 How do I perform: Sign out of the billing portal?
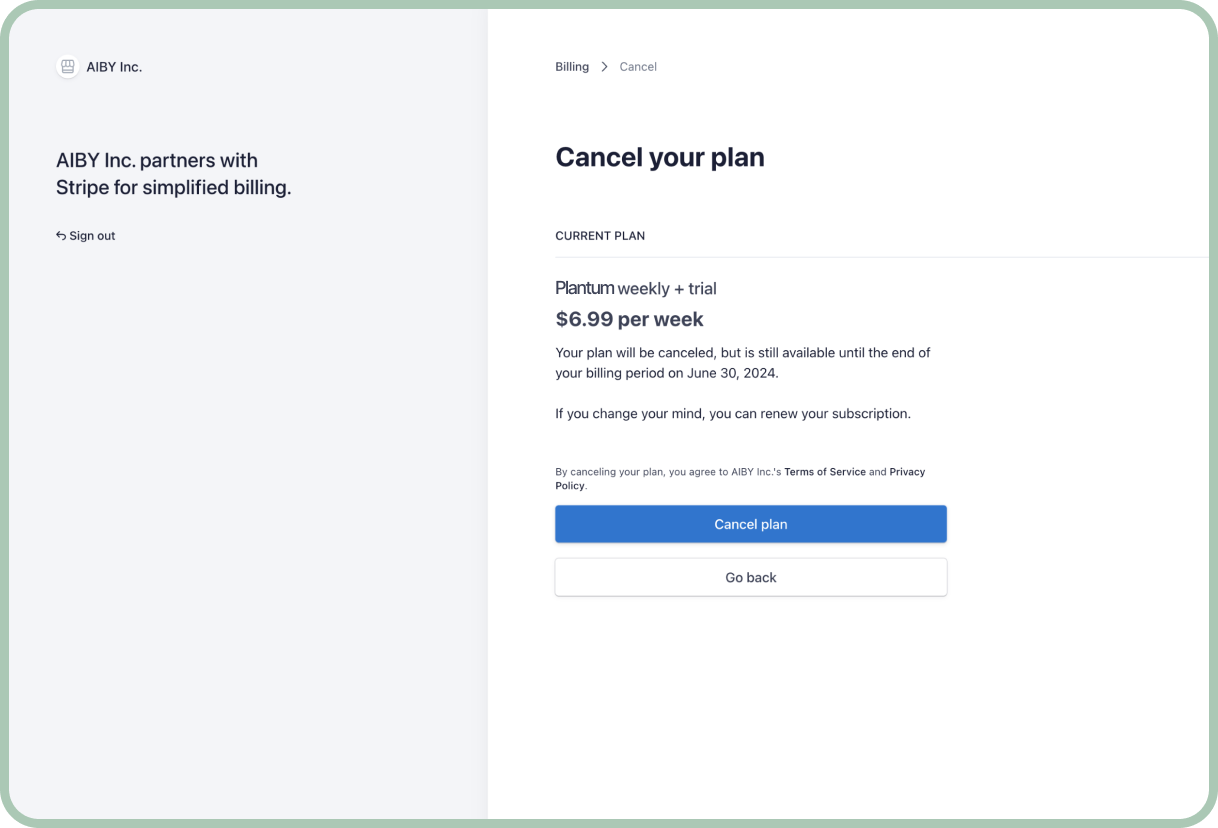pos(92,236)
